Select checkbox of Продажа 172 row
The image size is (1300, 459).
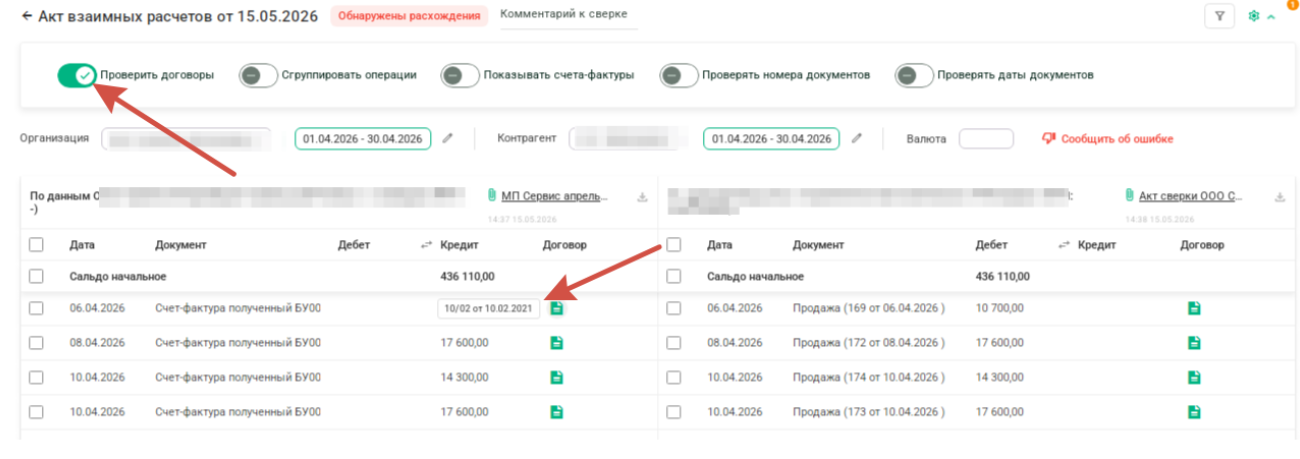[x=674, y=342]
